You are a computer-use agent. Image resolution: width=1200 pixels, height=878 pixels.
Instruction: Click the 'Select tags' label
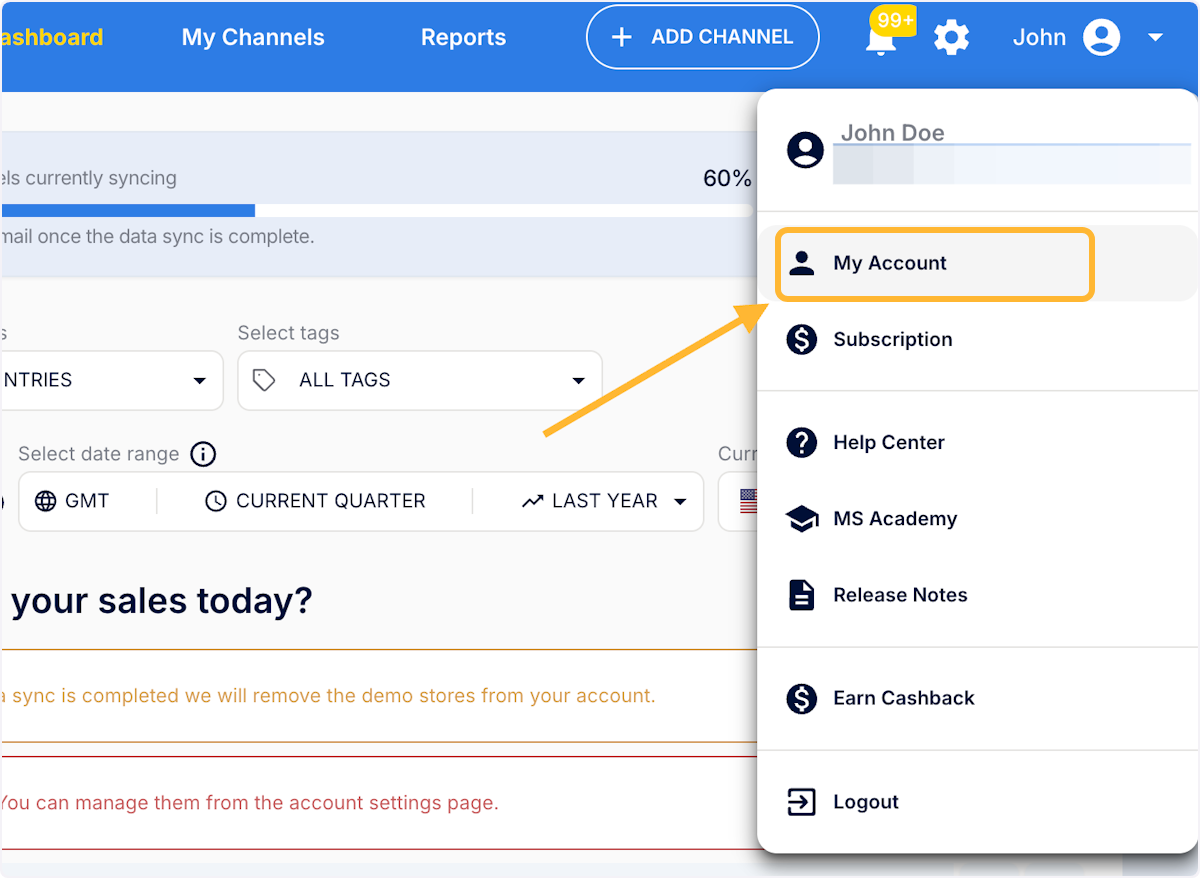point(288,333)
